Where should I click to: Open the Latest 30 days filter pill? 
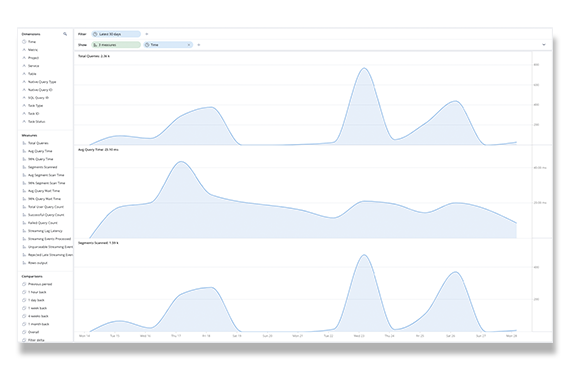coord(116,34)
